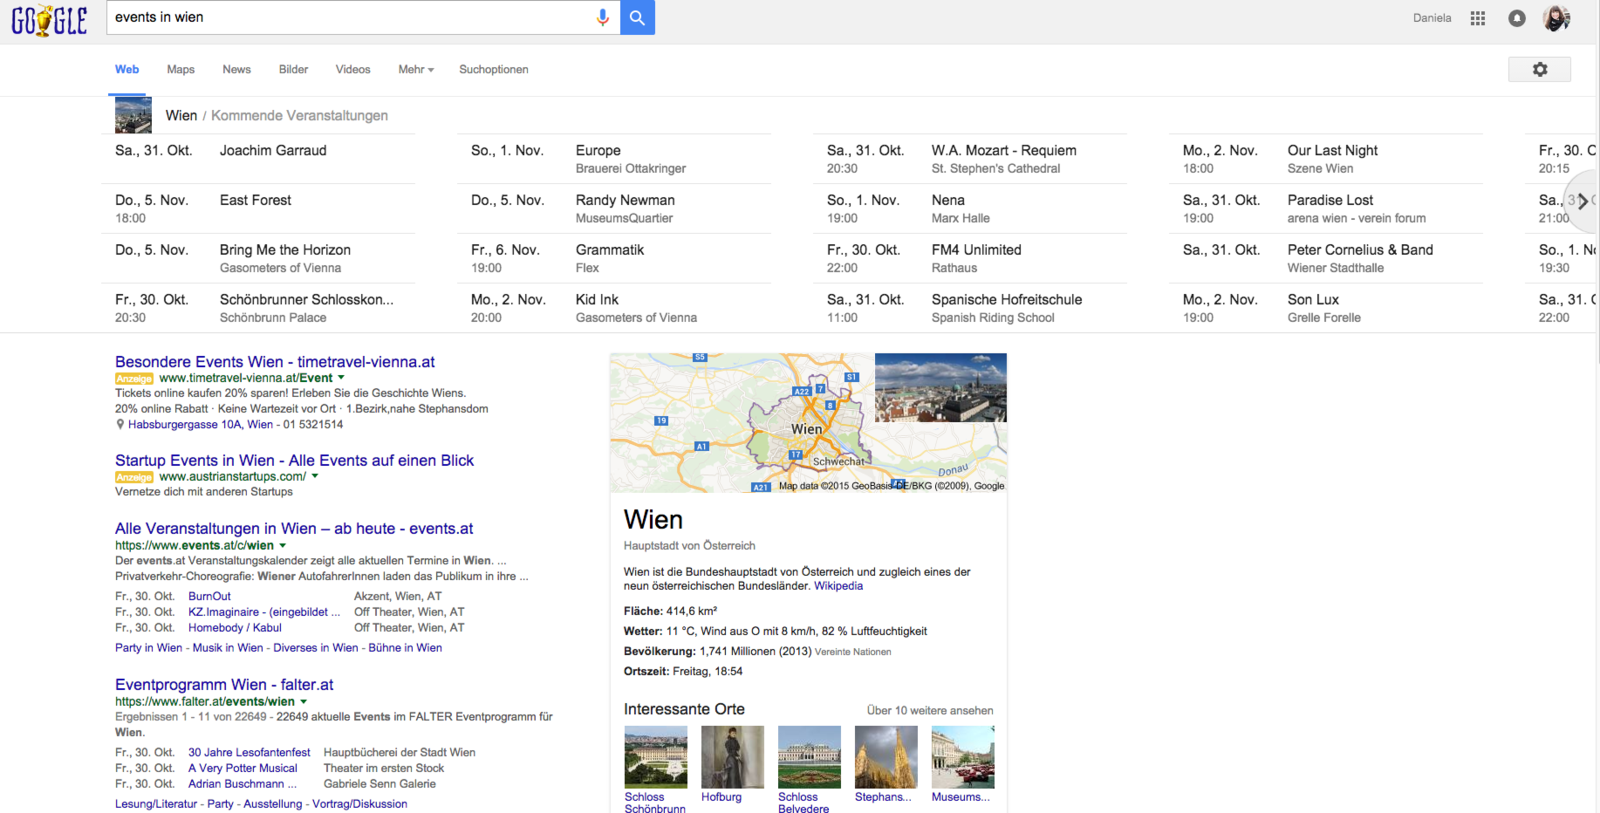This screenshot has width=1600, height=813.
Task: Open 'Besondere Events Wien' ad result
Action: pyautogui.click(x=275, y=361)
